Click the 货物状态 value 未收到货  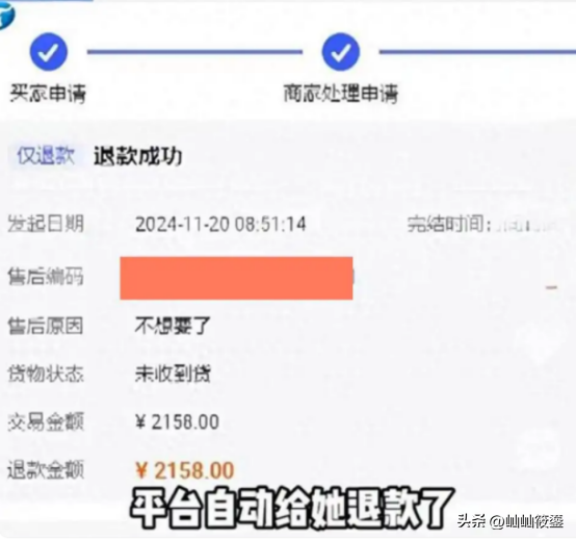(x=173, y=374)
